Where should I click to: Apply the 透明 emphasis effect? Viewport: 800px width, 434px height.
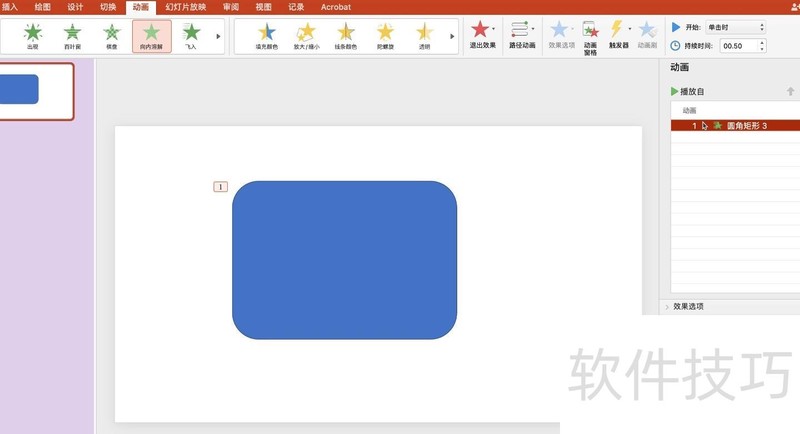(424, 36)
